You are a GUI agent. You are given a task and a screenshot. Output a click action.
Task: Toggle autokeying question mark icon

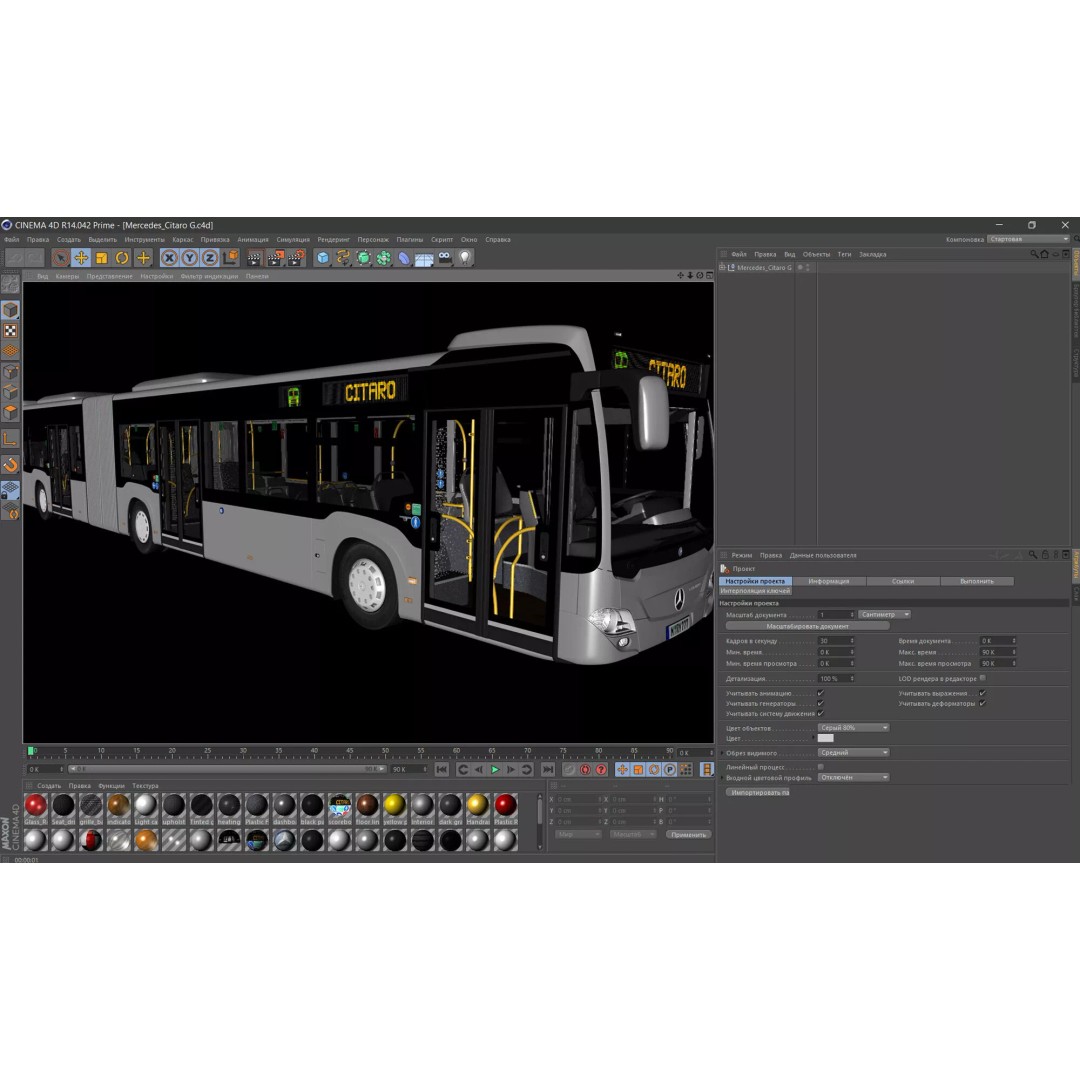point(601,769)
